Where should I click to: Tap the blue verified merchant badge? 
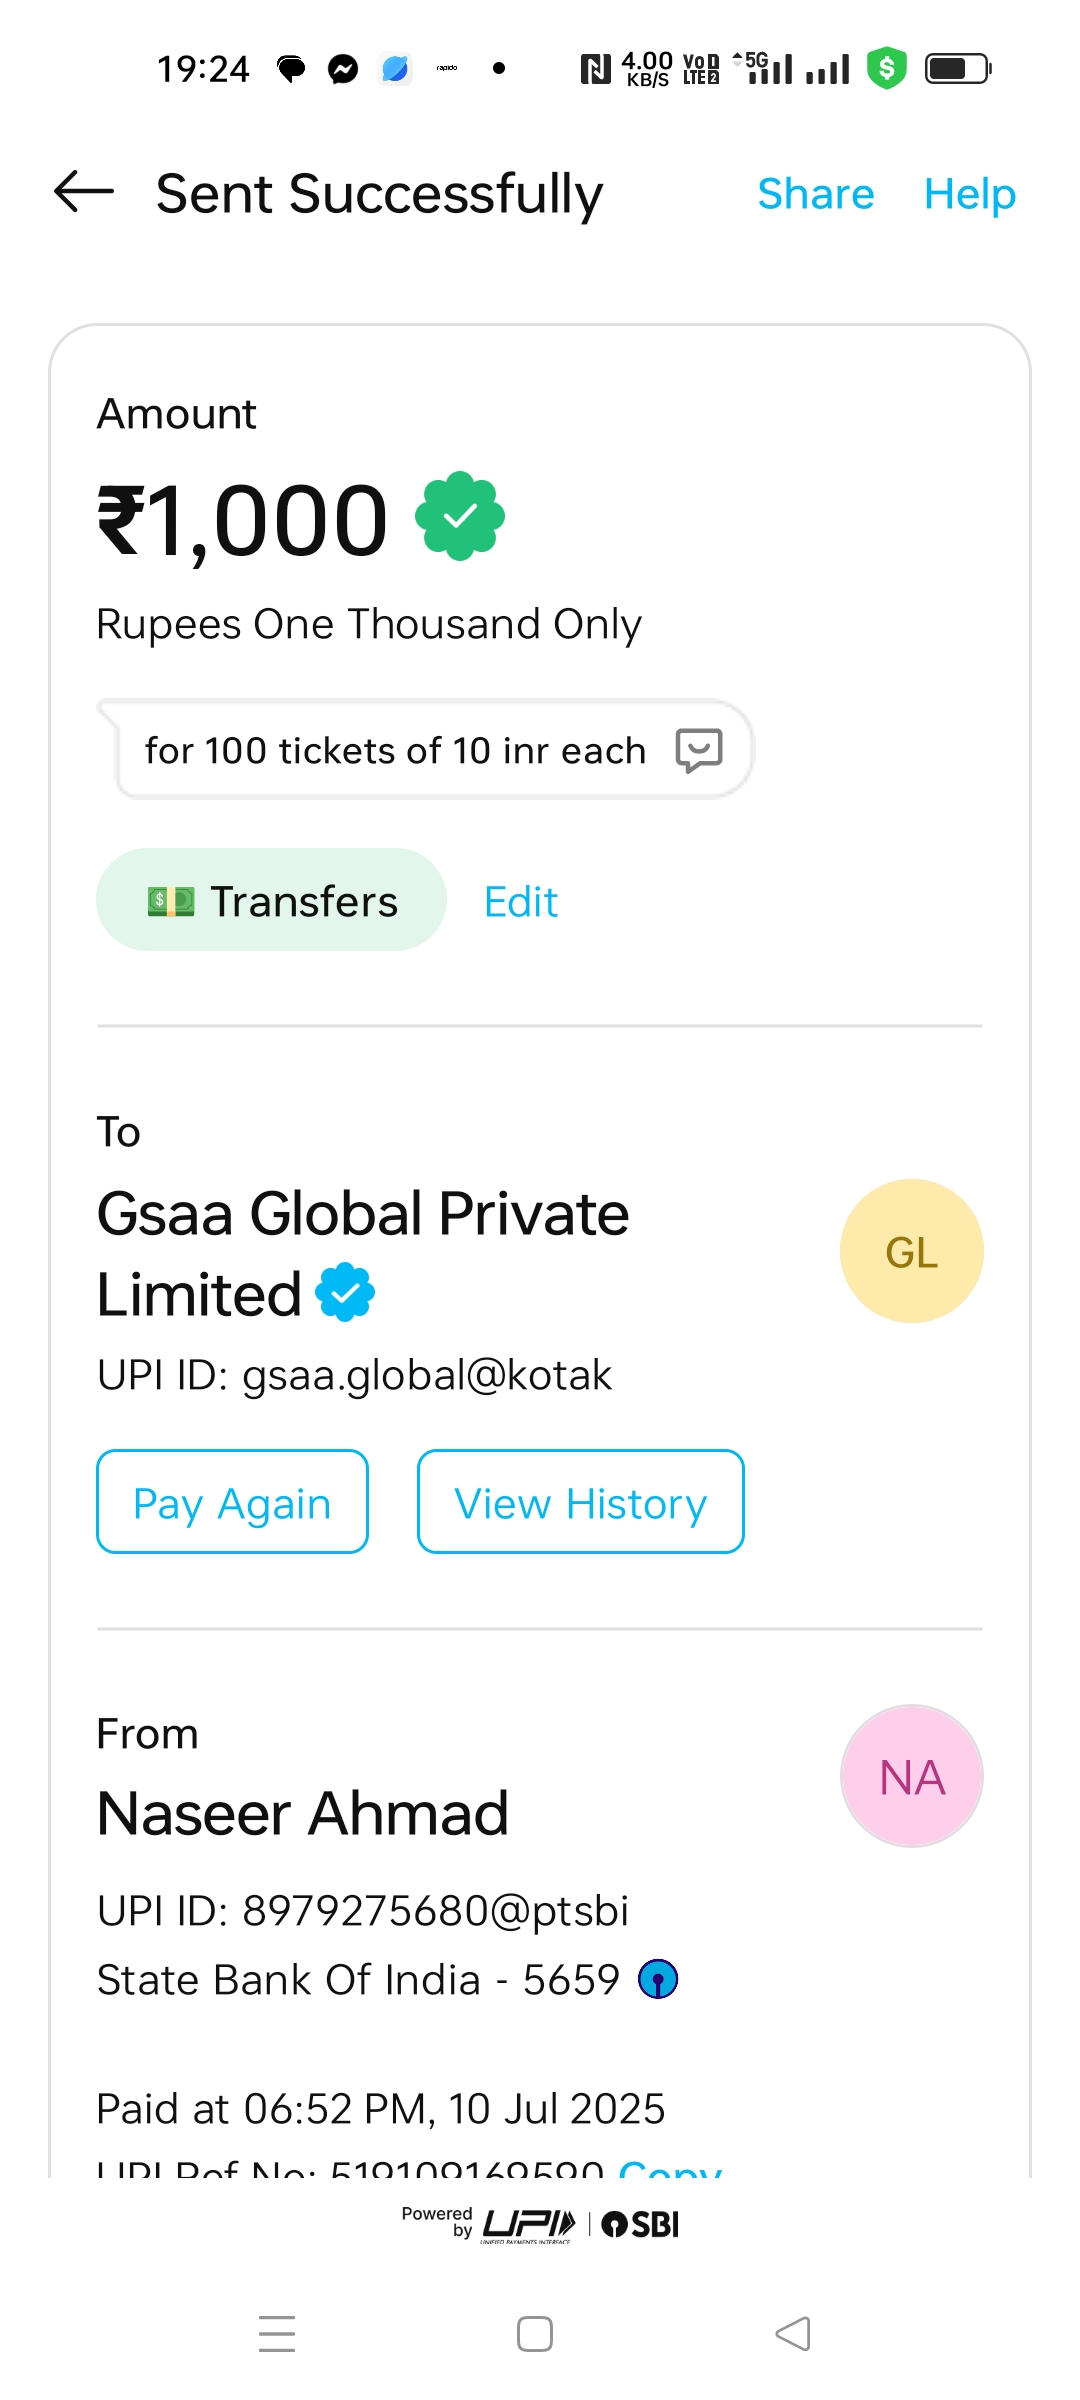coord(345,1292)
